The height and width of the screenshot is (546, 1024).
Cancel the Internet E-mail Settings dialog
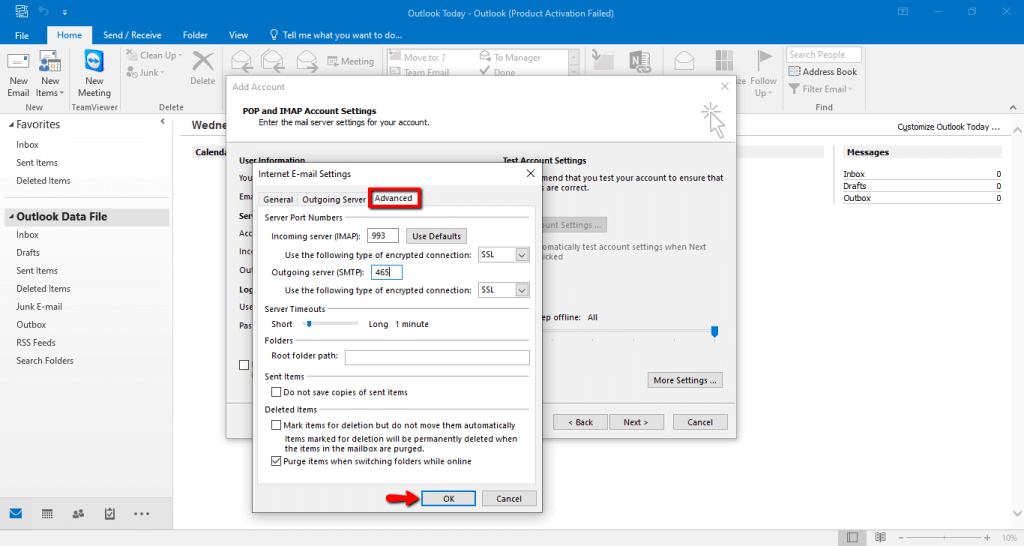tap(509, 499)
